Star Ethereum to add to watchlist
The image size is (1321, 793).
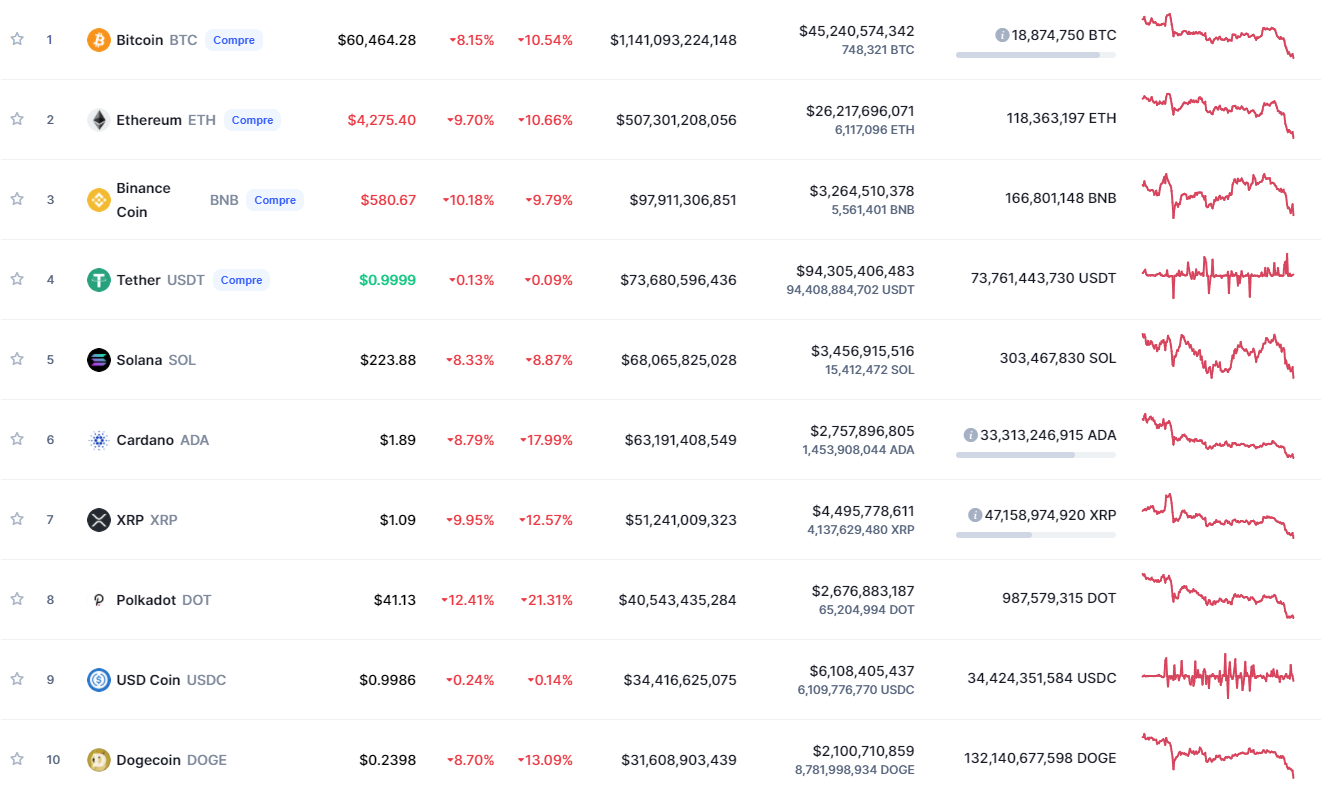tap(17, 119)
